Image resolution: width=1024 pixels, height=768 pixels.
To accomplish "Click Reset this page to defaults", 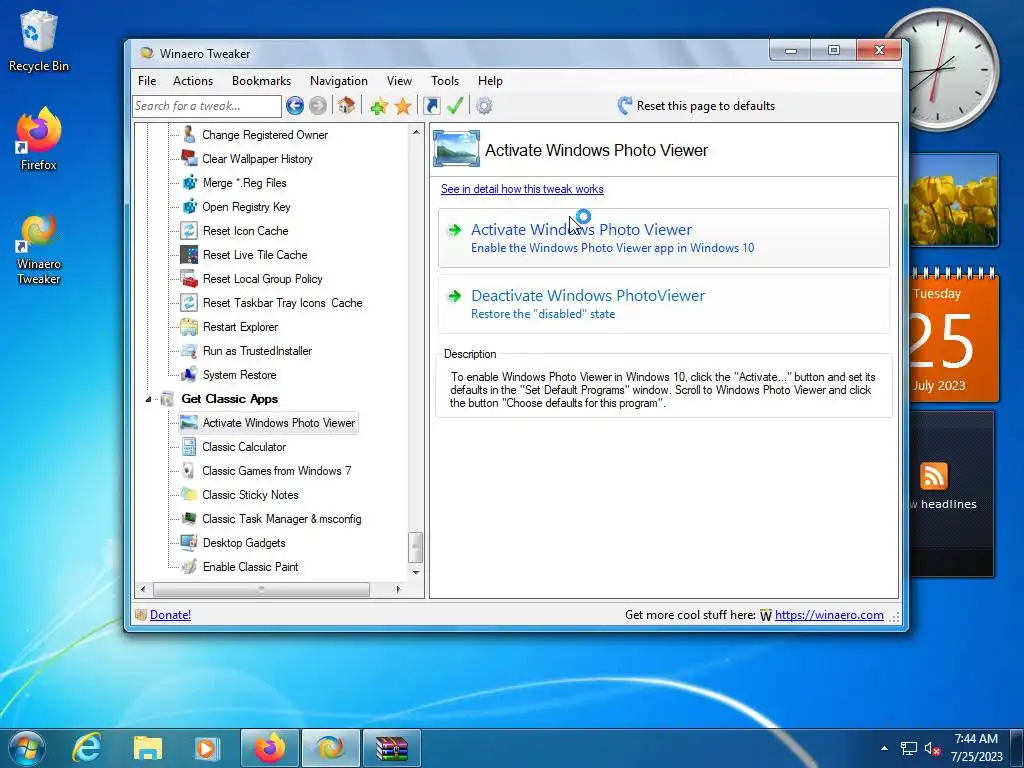I will [696, 106].
